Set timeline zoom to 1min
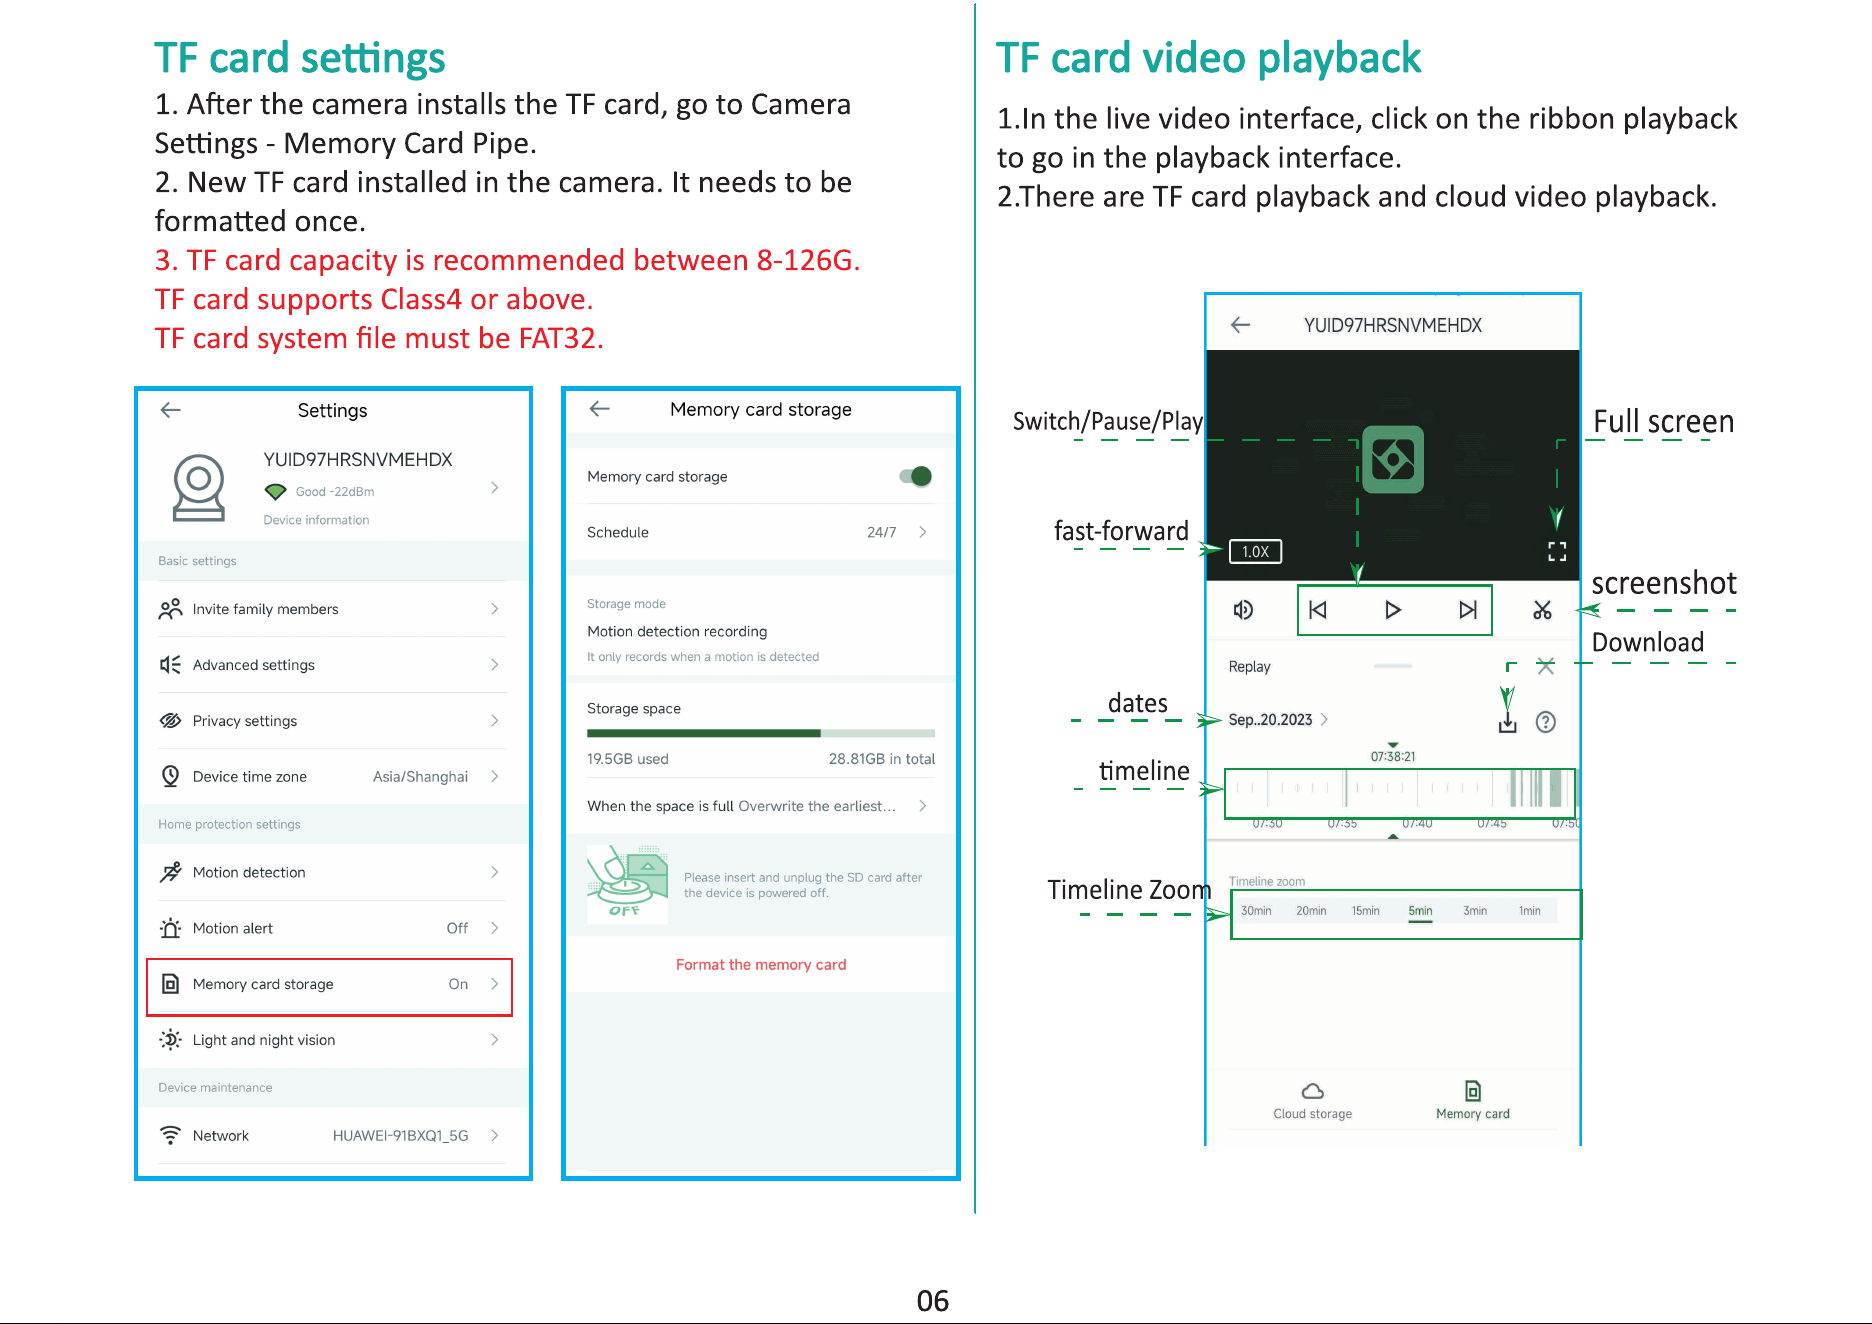 (x=1530, y=911)
